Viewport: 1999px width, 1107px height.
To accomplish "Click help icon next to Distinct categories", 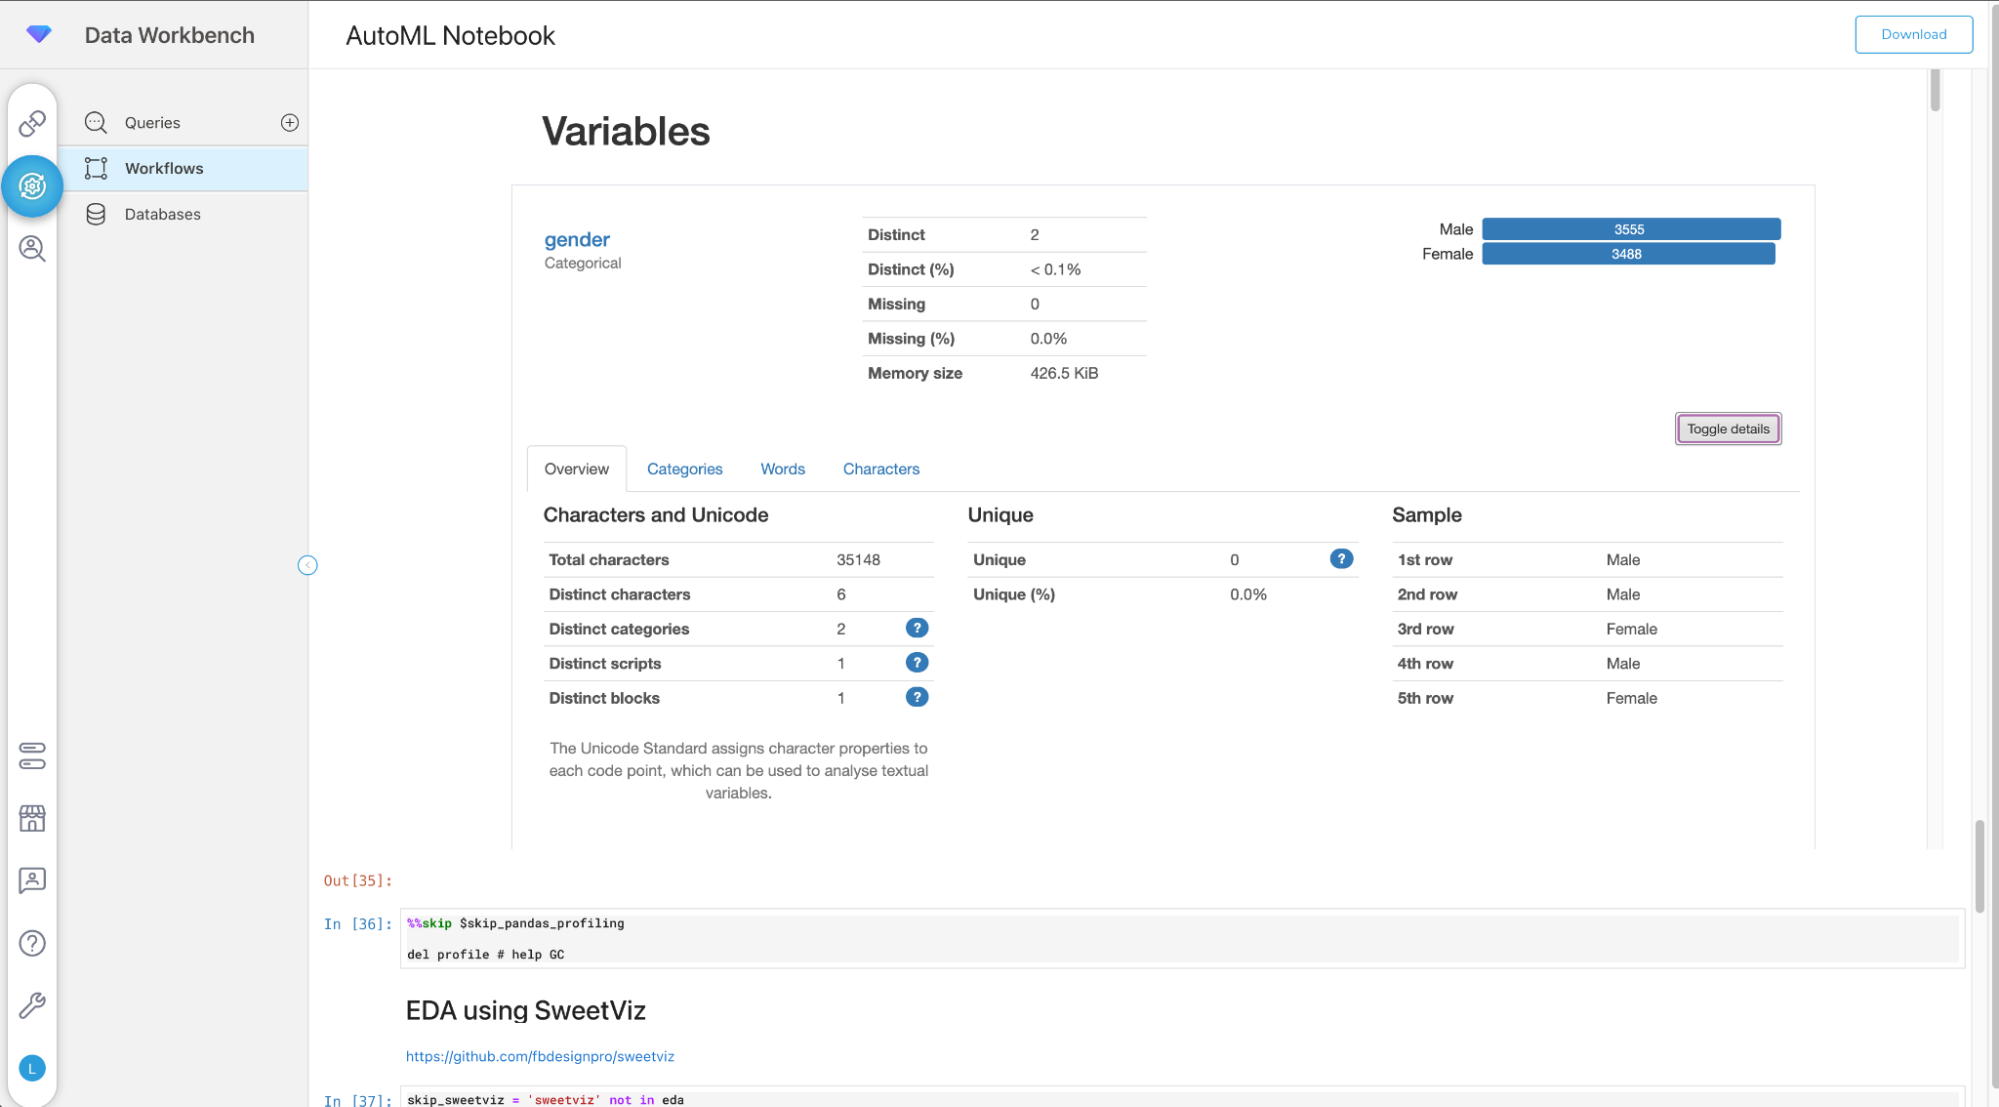I will click(x=916, y=628).
